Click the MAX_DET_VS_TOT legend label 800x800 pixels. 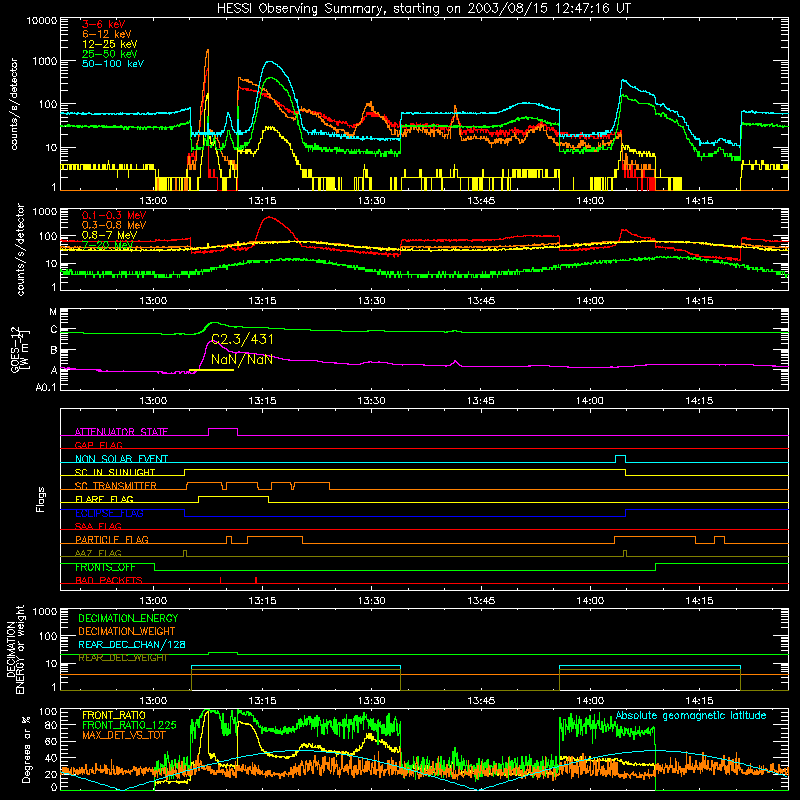pos(125,735)
